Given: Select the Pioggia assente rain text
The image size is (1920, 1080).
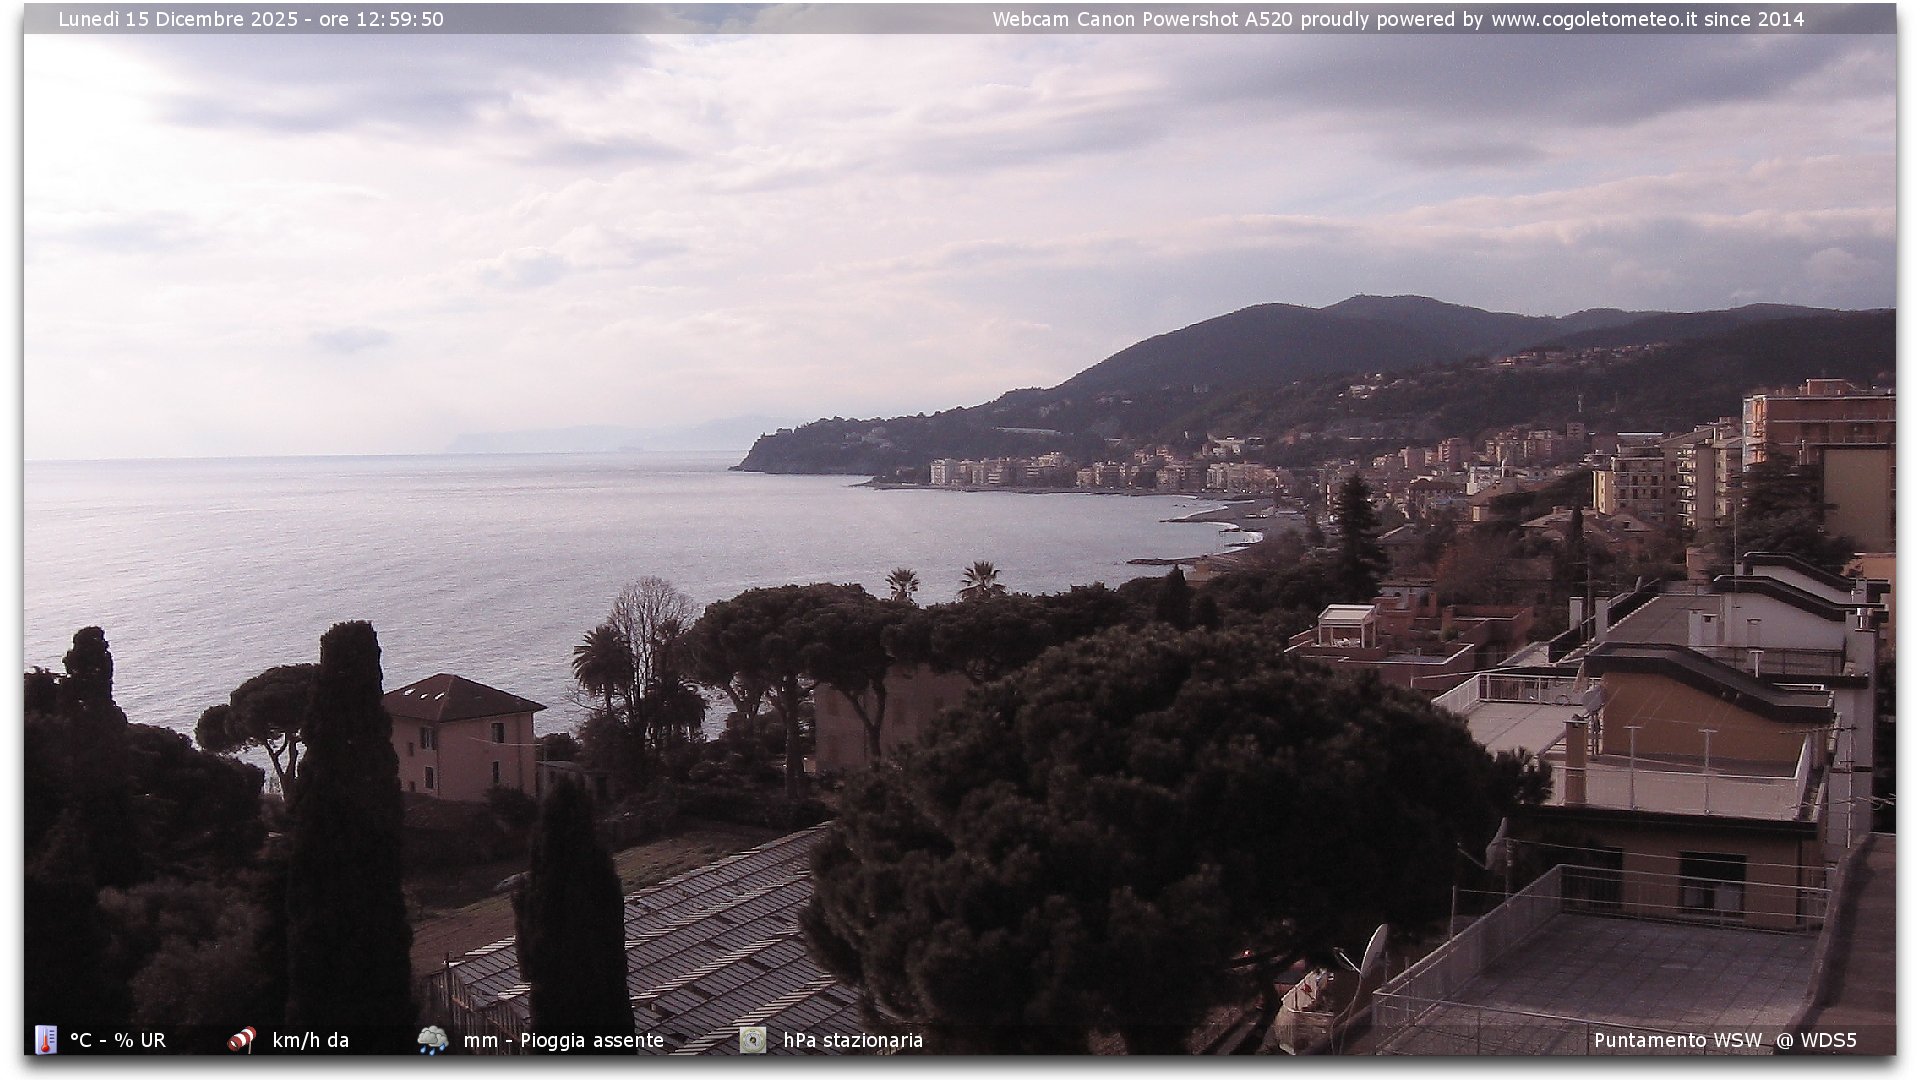Looking at the screenshot, I should (592, 1040).
